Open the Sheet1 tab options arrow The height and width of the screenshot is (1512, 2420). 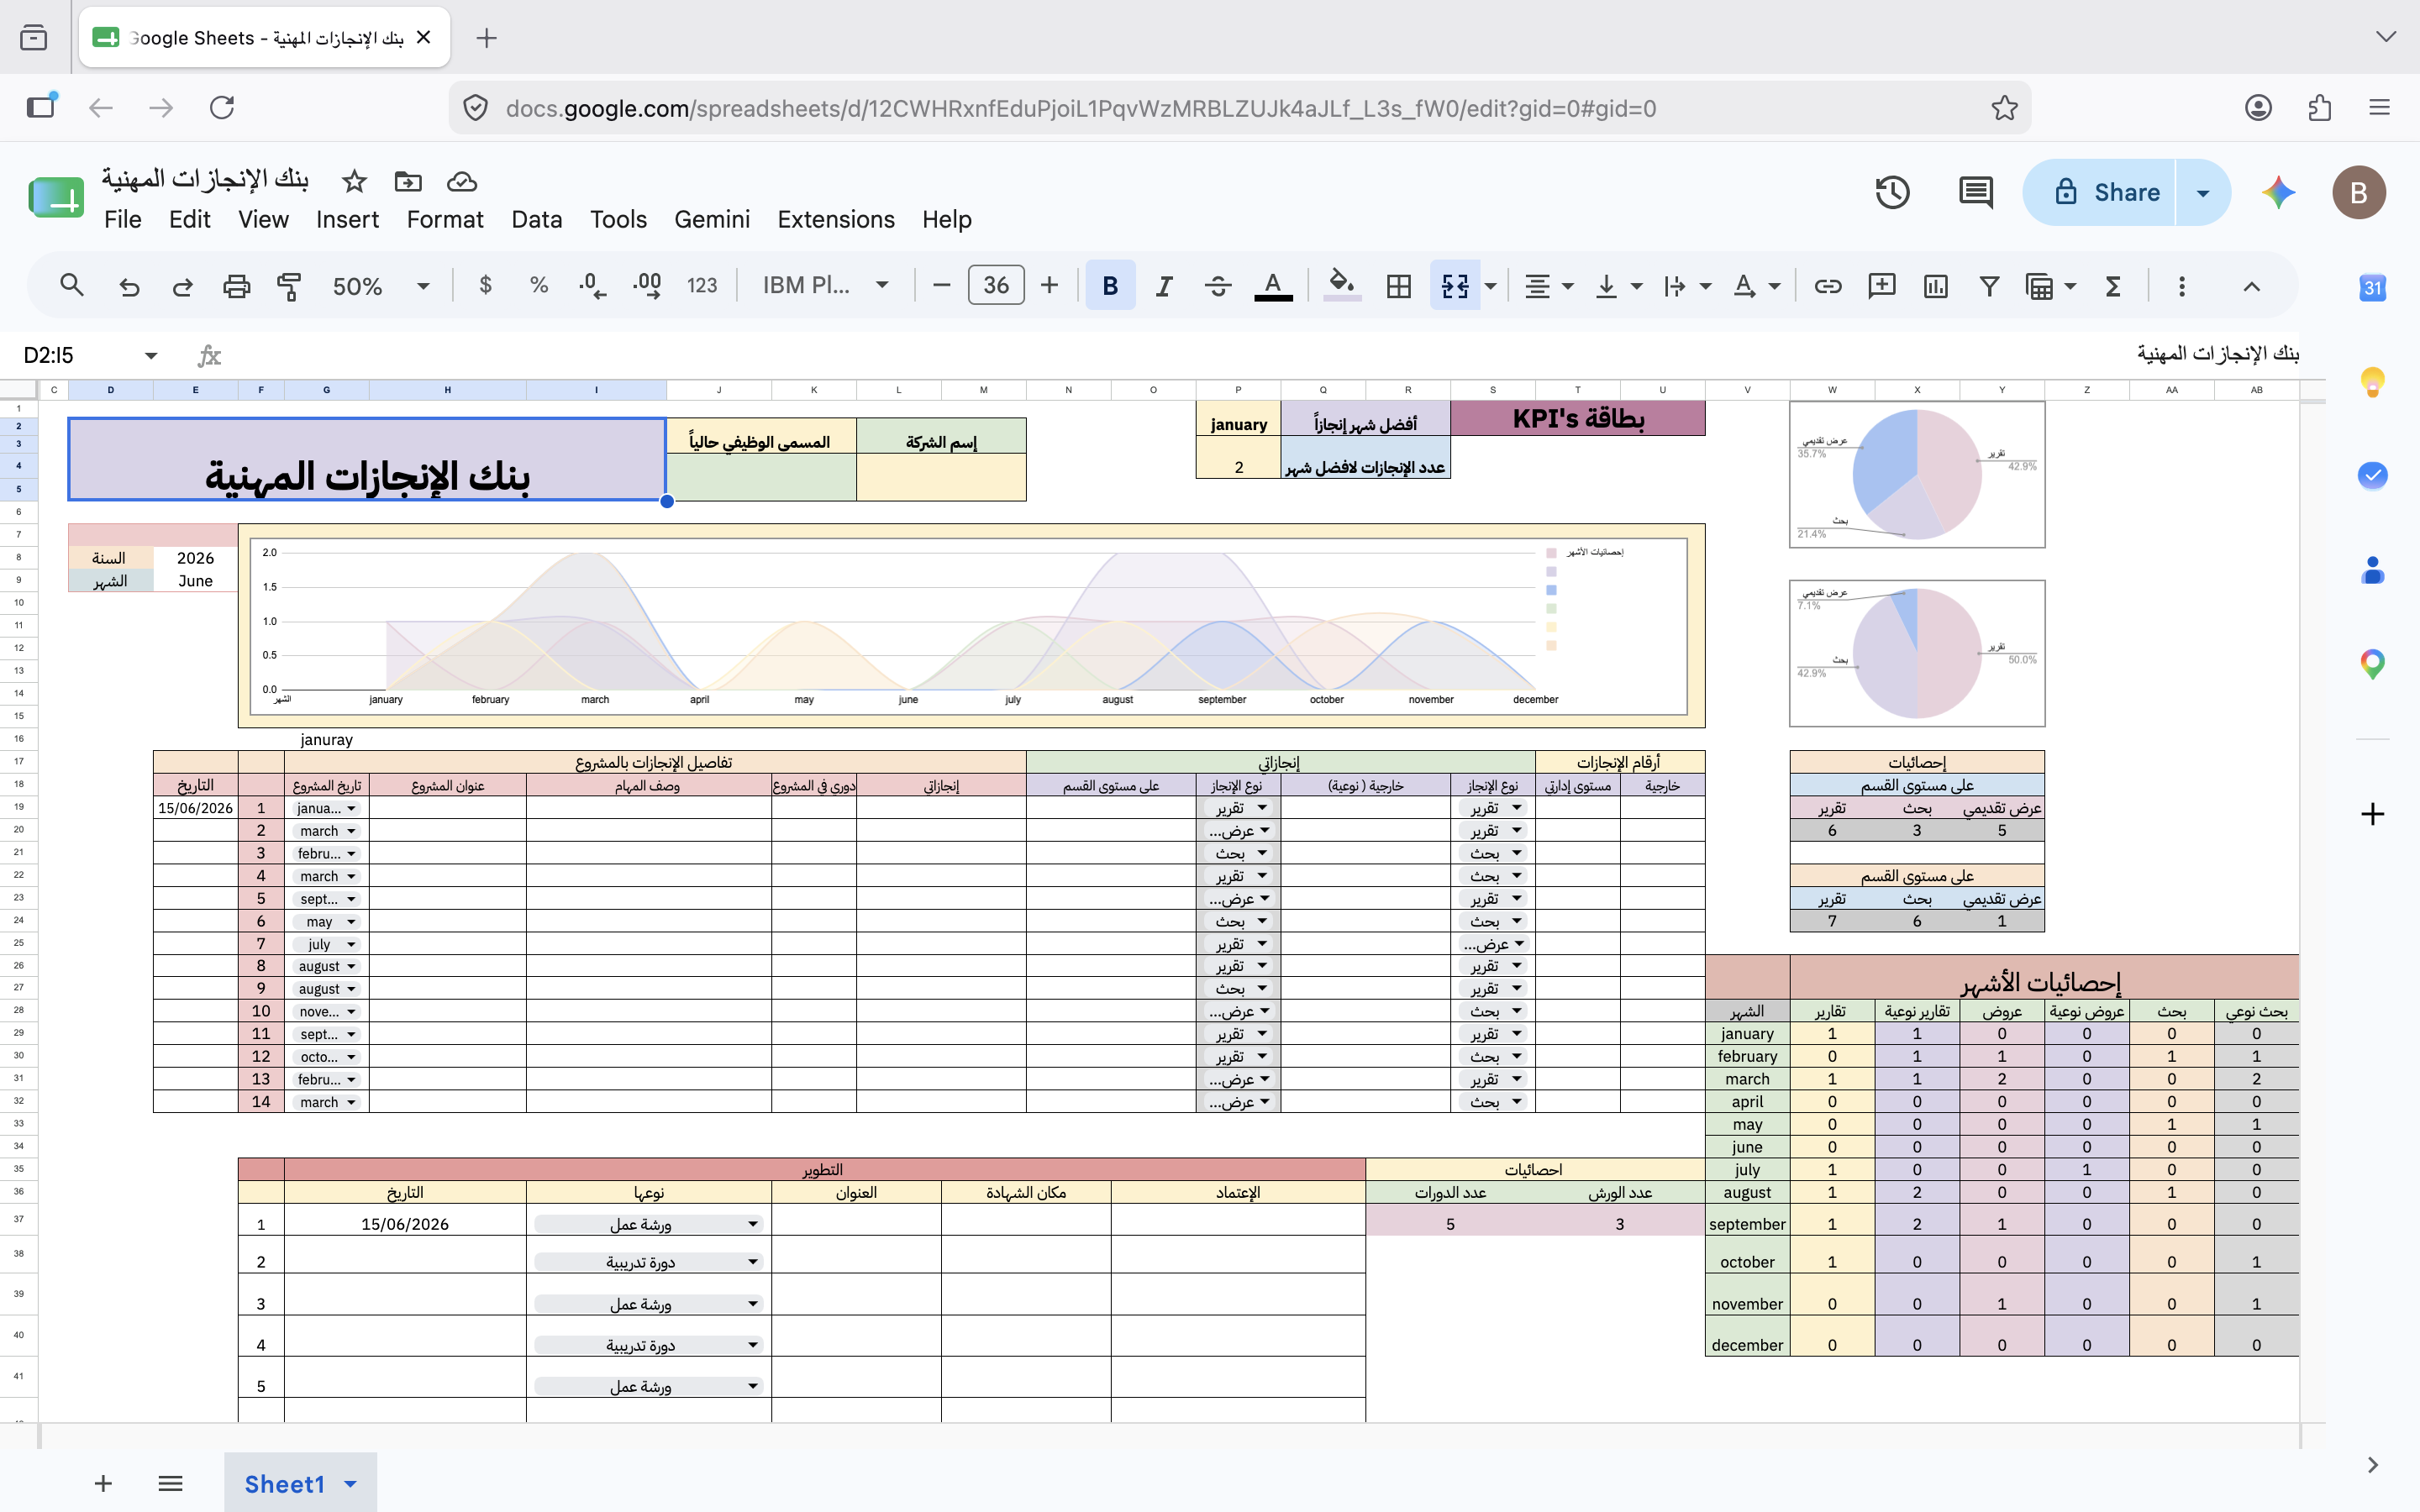(350, 1484)
